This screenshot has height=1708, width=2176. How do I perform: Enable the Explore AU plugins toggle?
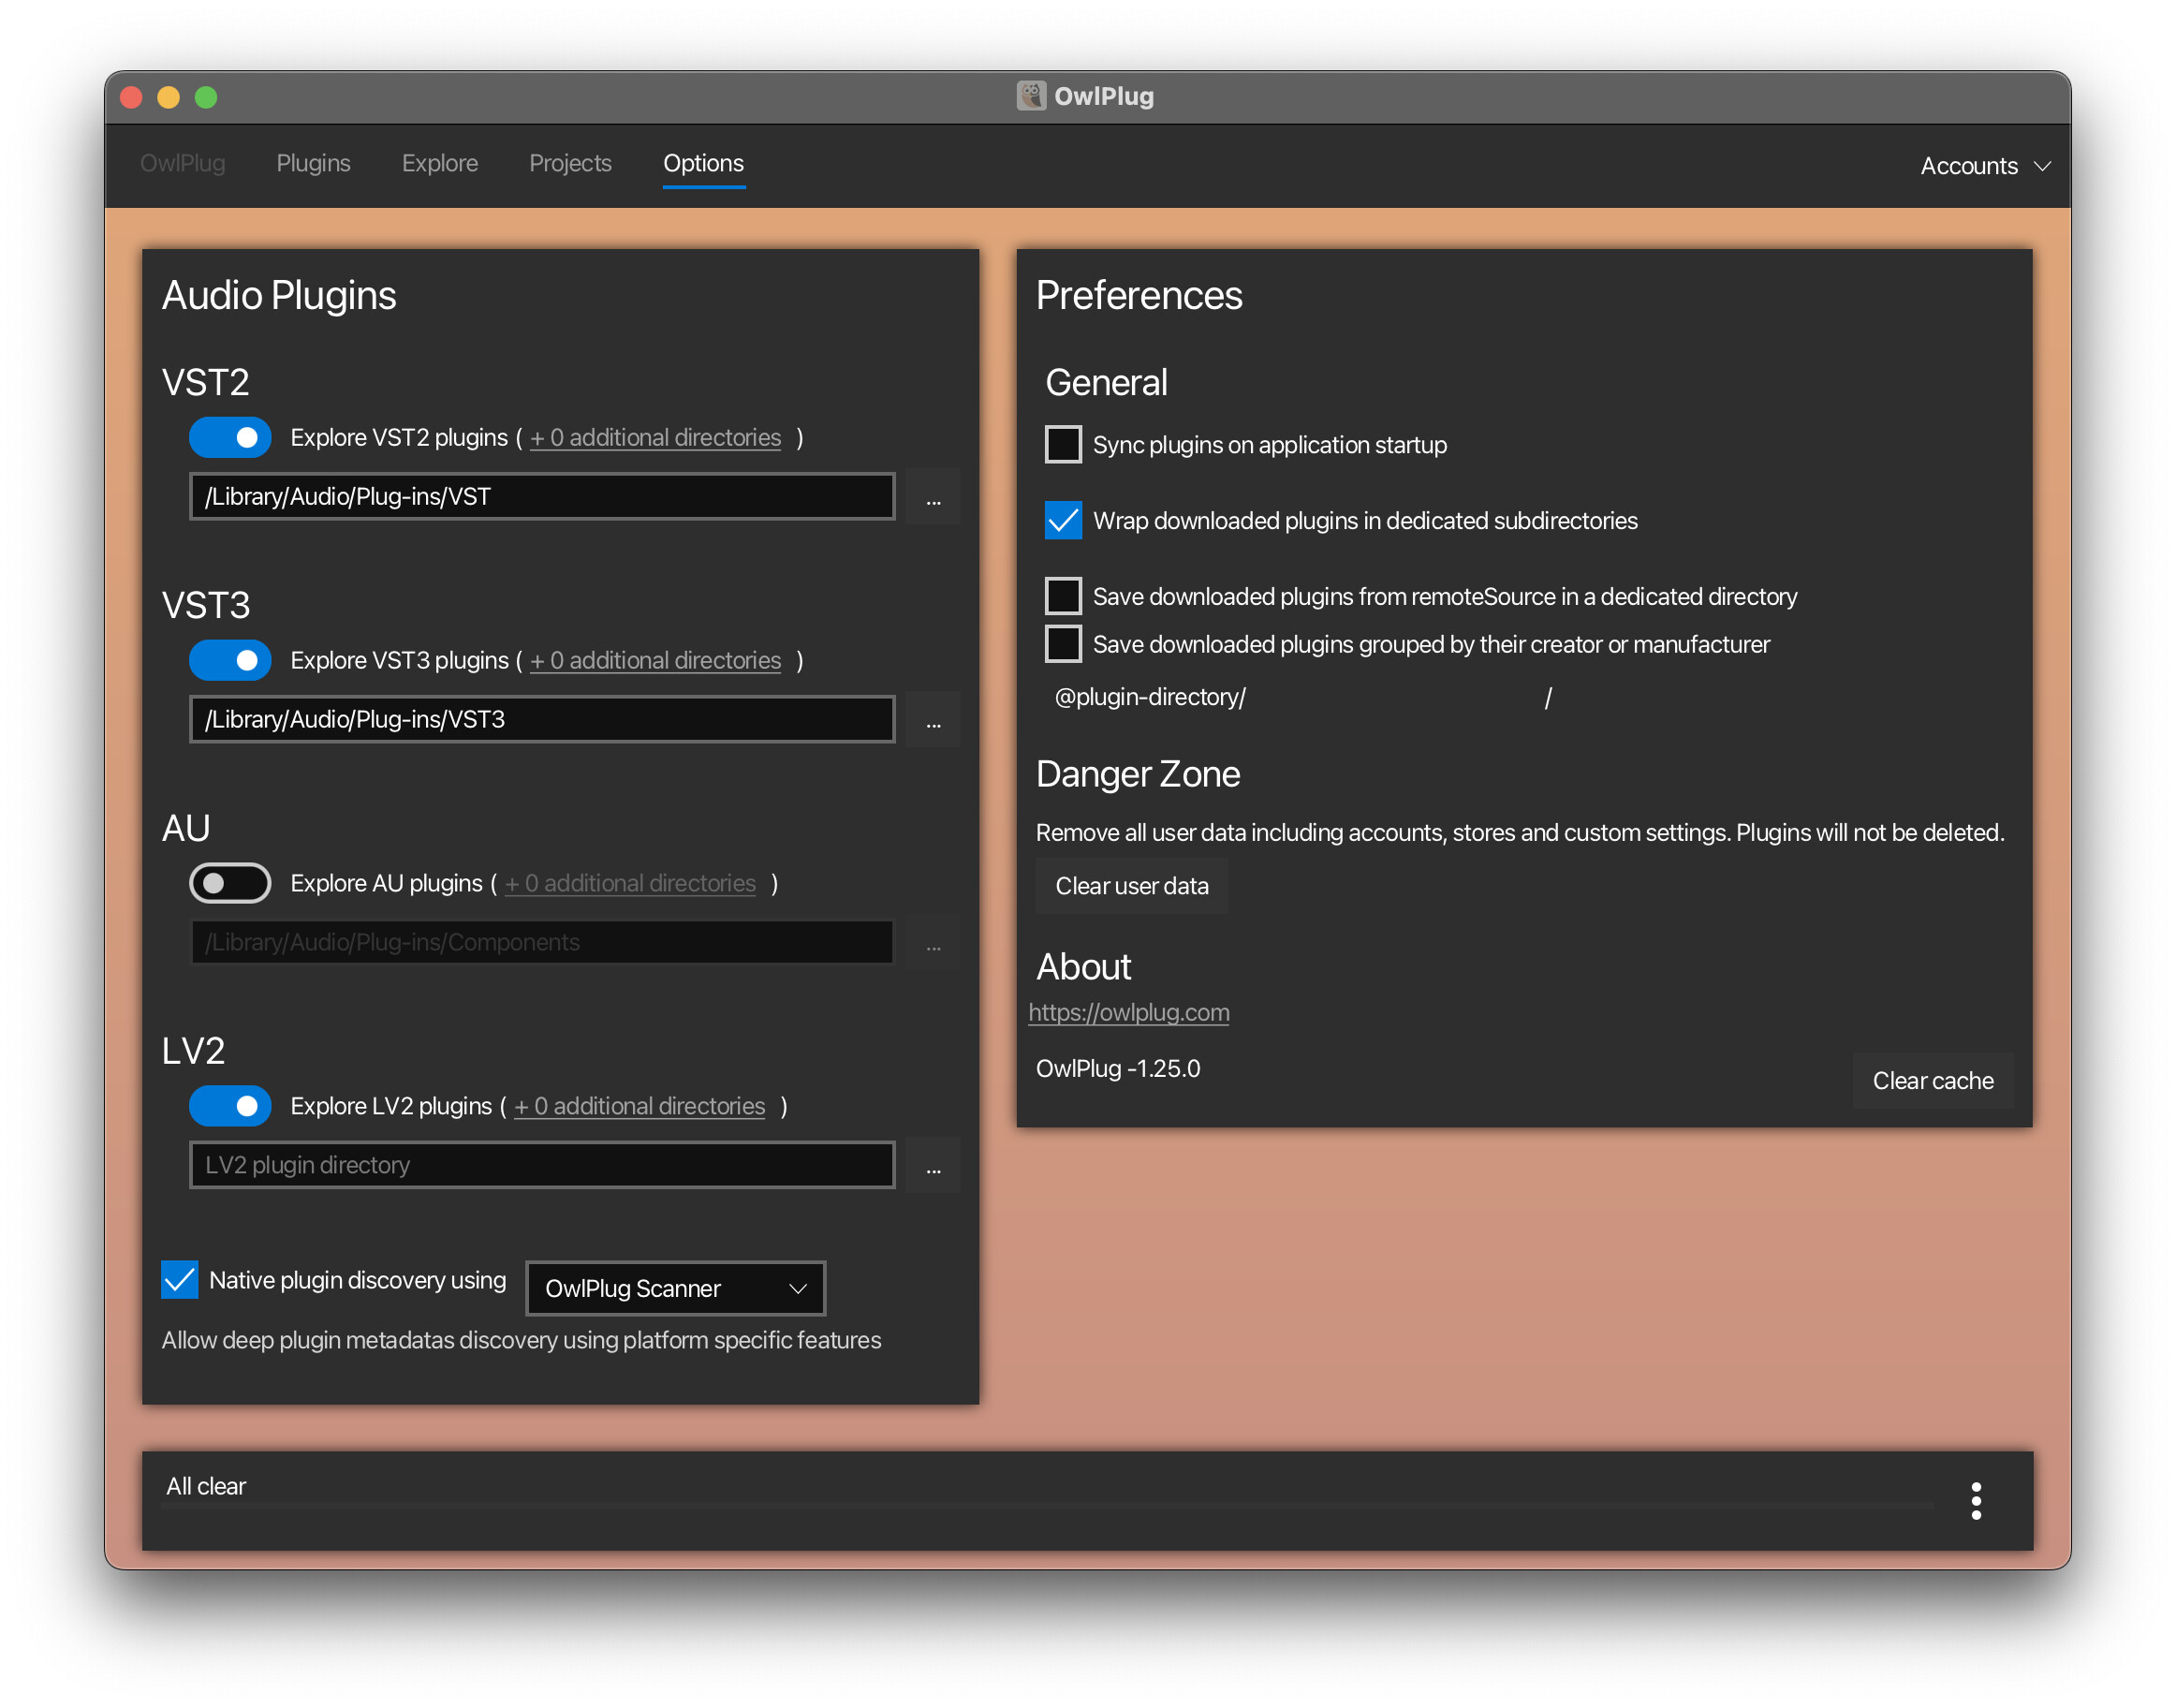[230, 883]
